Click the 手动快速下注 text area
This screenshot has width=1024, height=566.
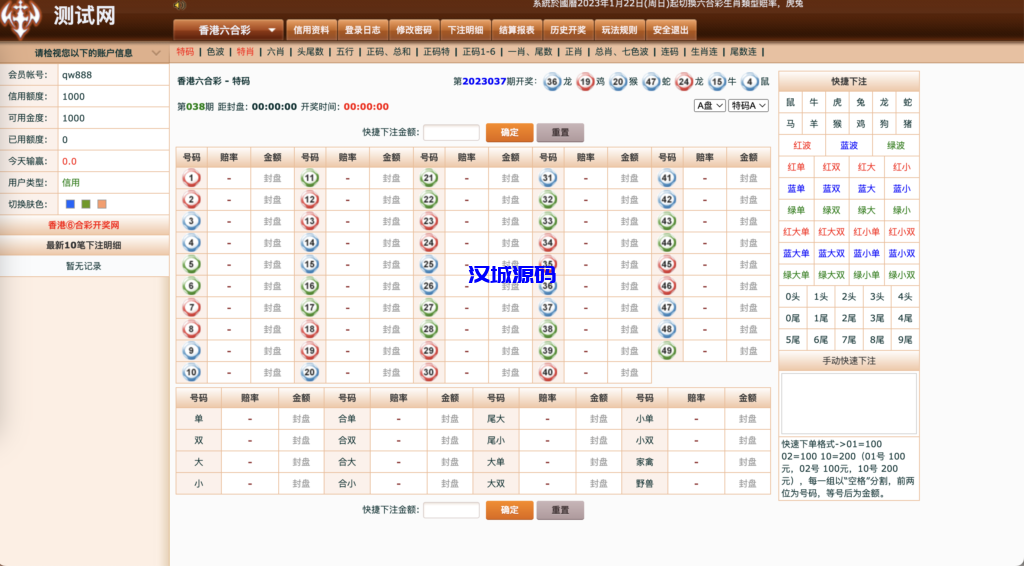coord(849,403)
